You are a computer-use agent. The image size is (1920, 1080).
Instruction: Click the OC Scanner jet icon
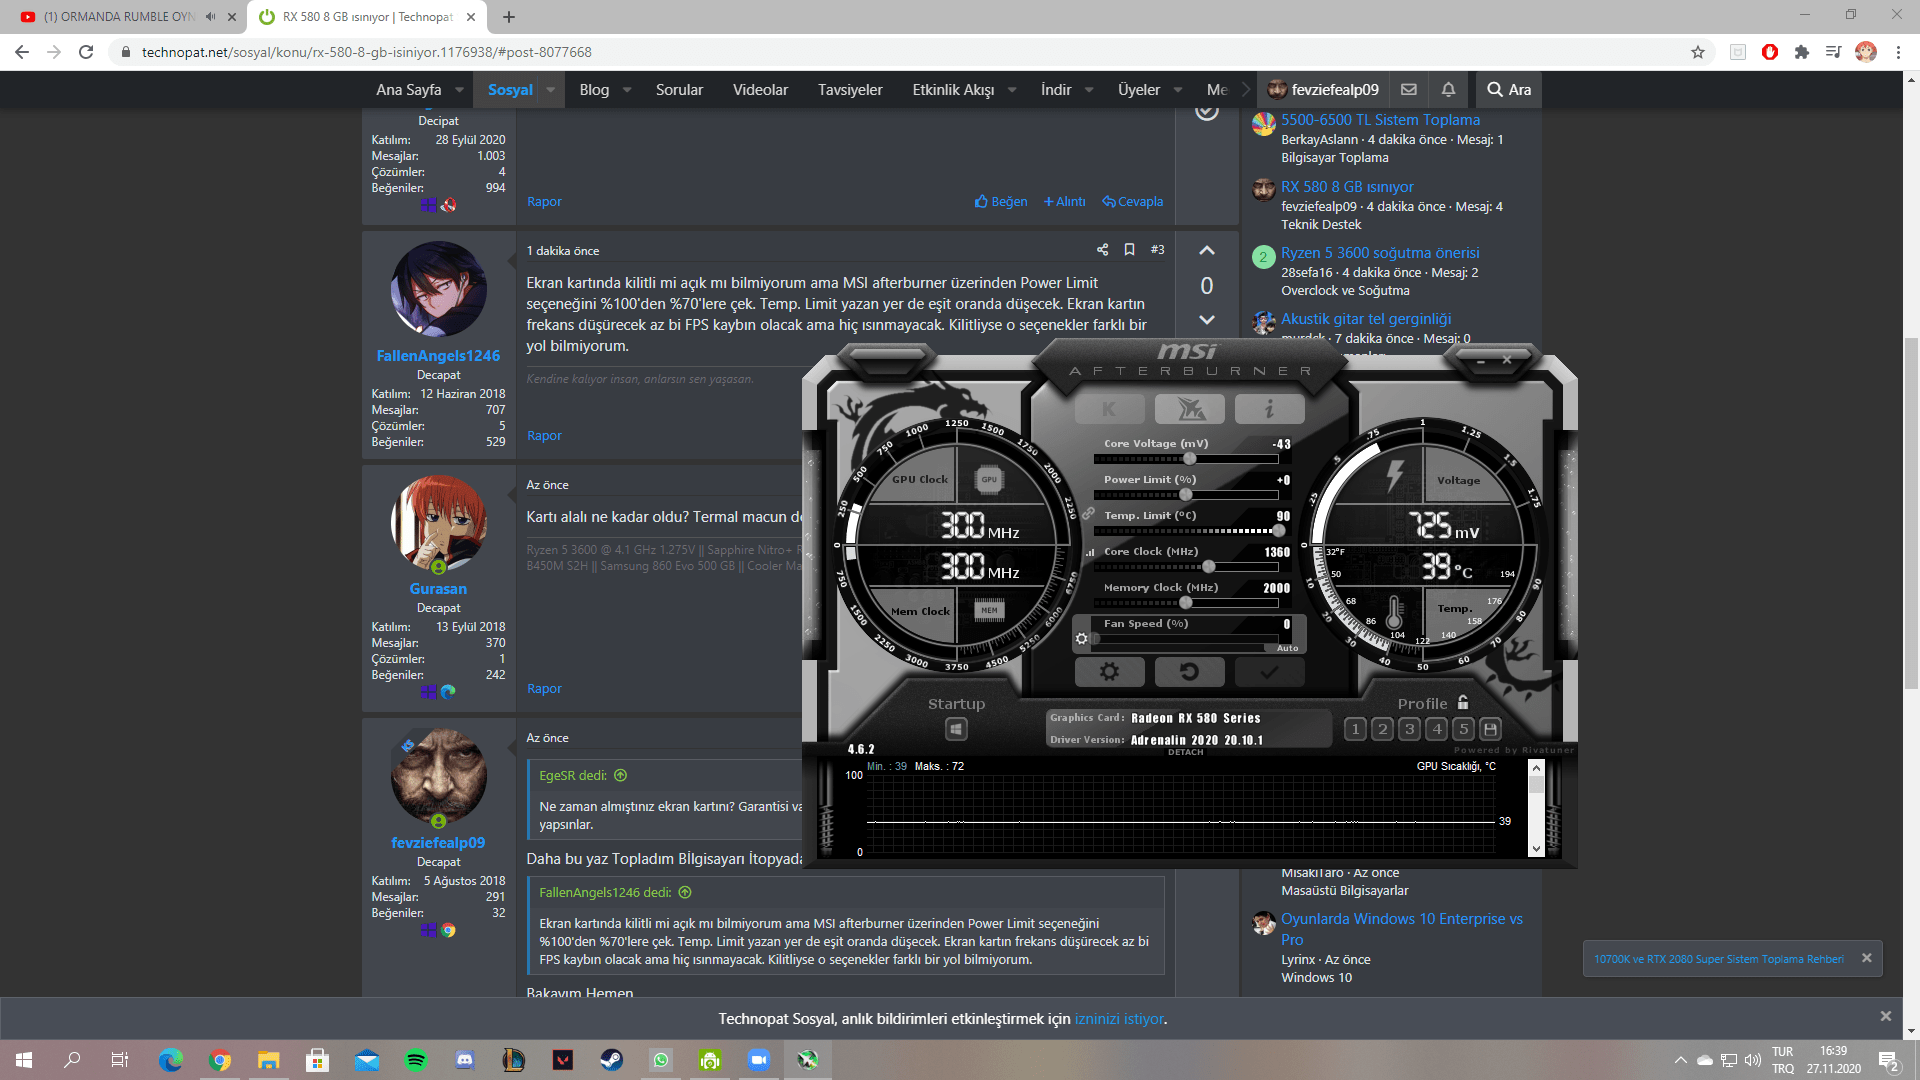[1189, 409]
